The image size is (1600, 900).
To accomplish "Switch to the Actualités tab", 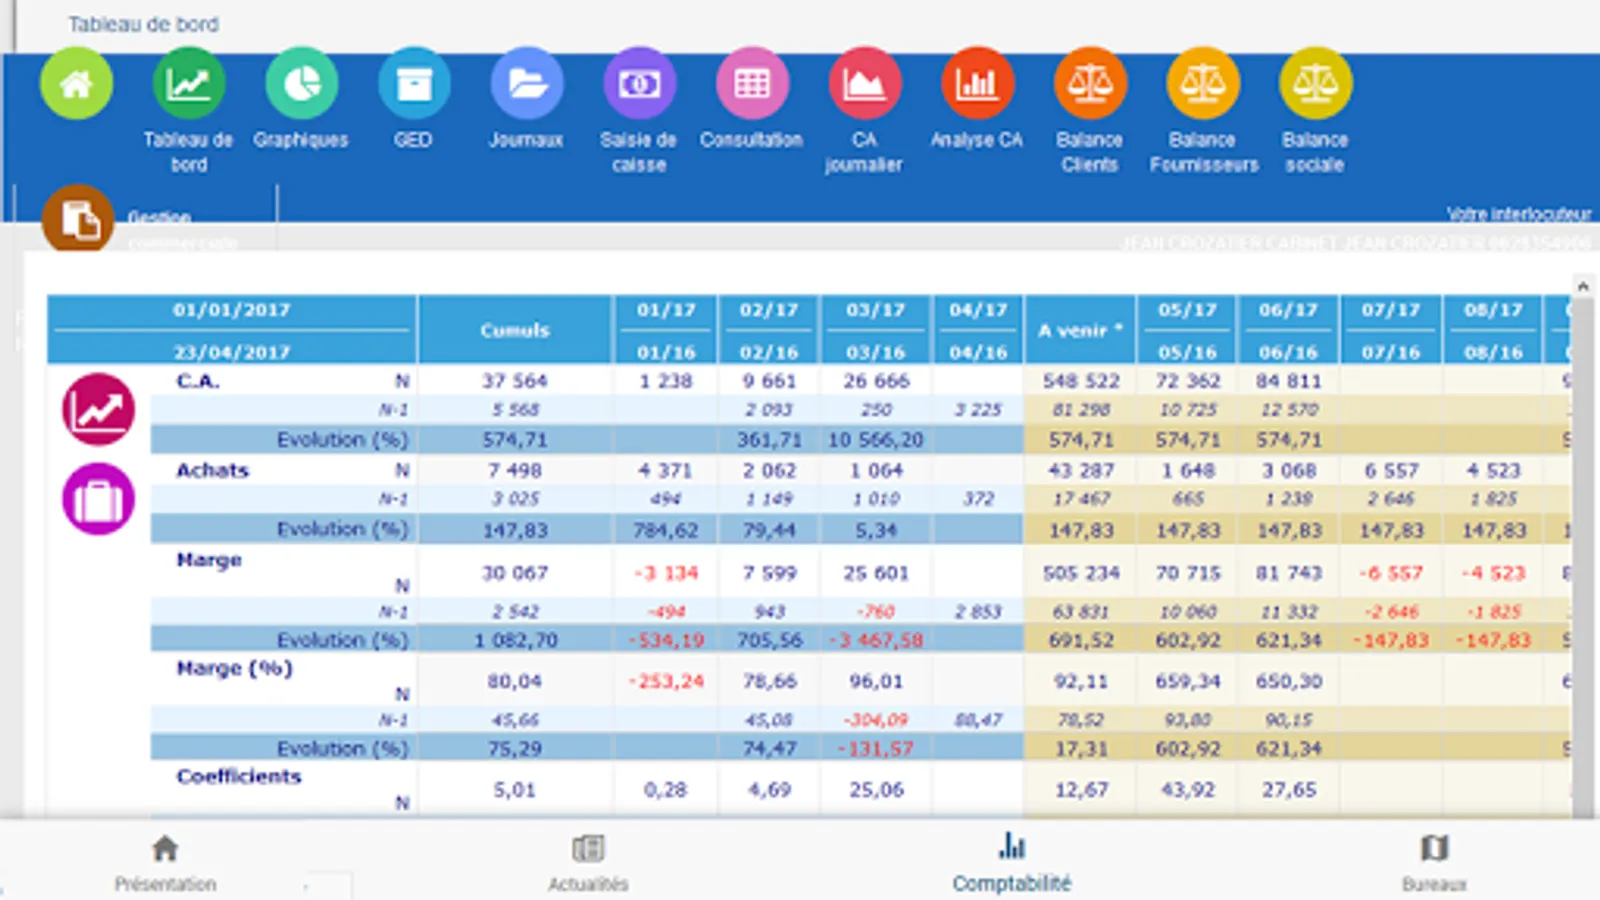I will 588,864.
